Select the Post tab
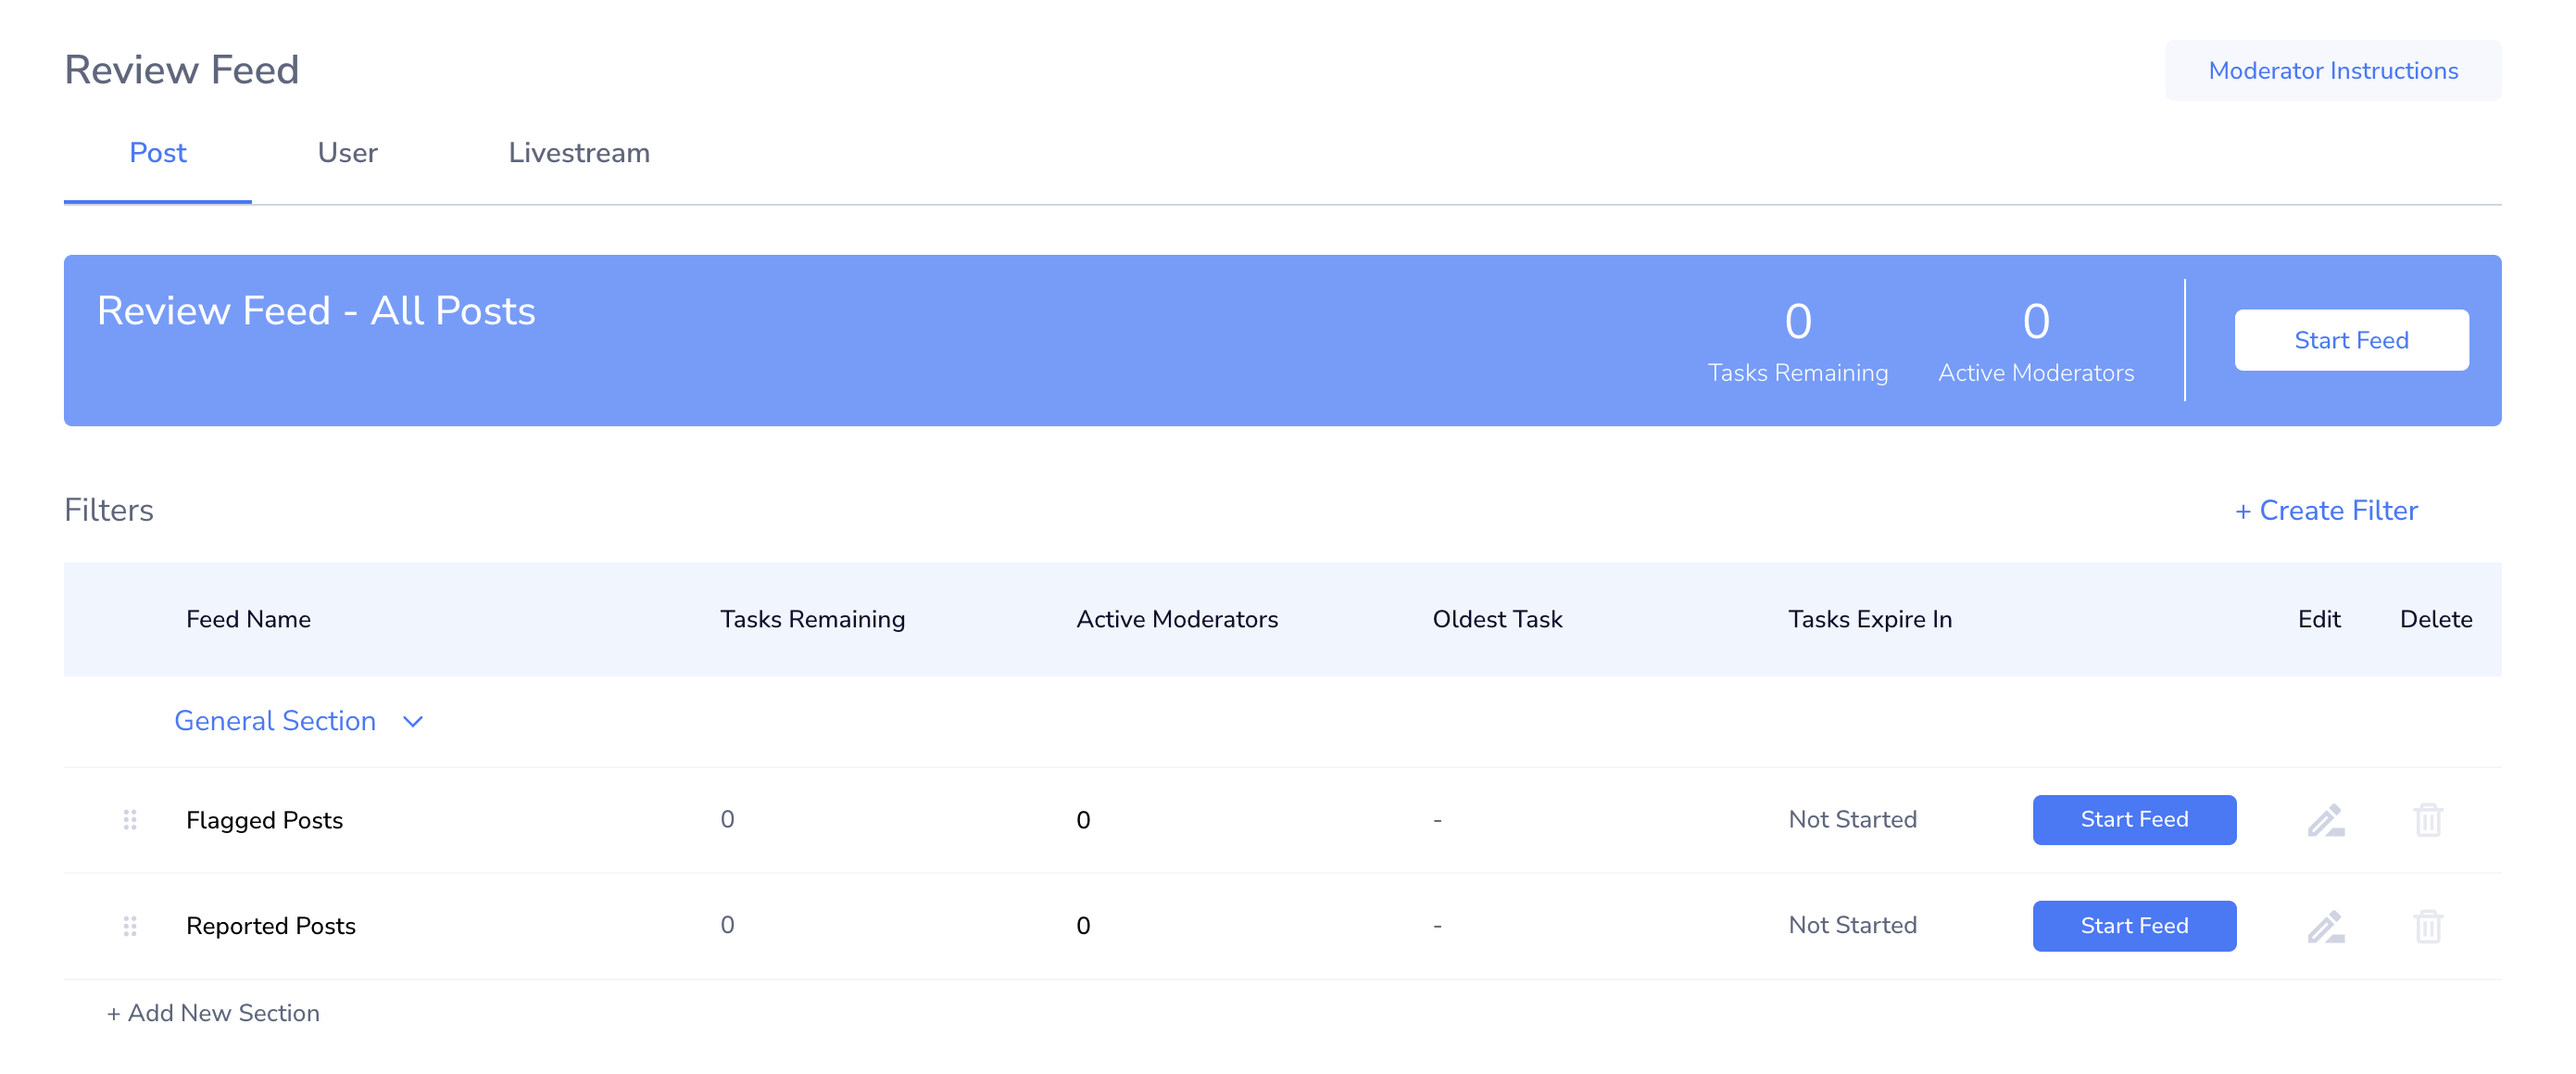The height and width of the screenshot is (1074, 2576). pyautogui.click(x=158, y=153)
